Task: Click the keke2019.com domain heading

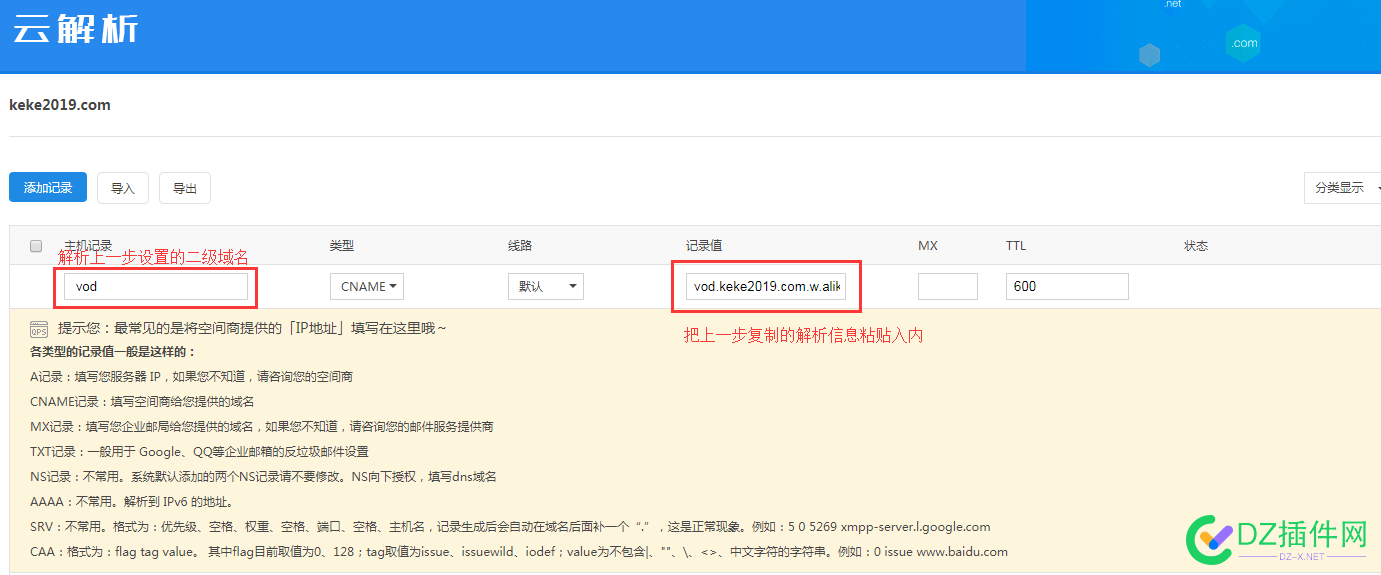Action: tap(60, 105)
